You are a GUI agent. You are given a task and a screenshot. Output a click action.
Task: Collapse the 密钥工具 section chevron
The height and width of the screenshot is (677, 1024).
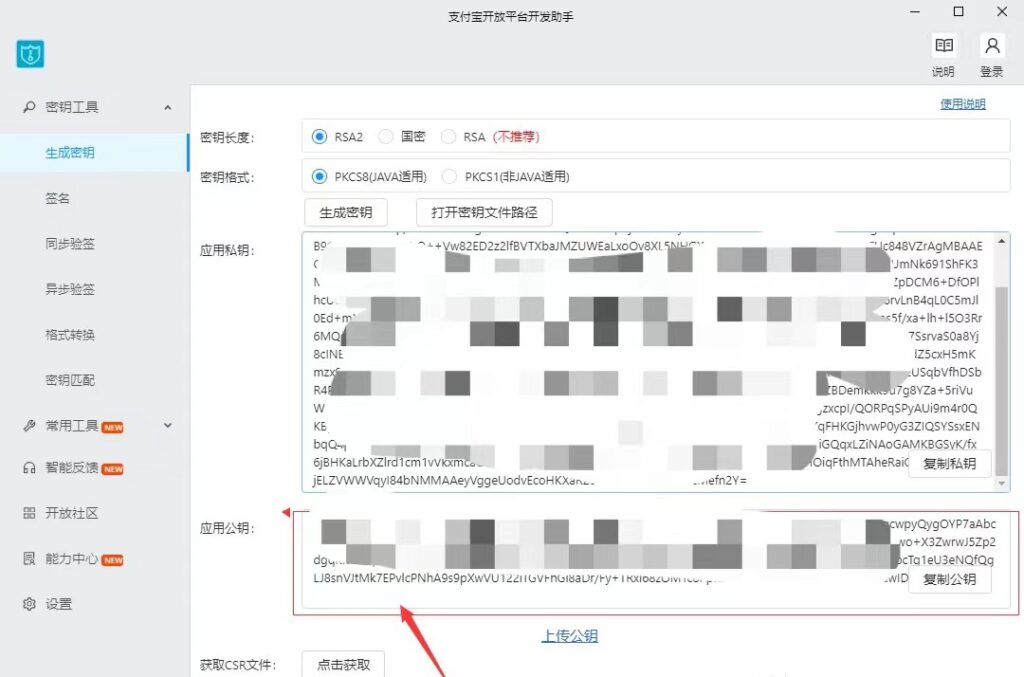point(168,107)
